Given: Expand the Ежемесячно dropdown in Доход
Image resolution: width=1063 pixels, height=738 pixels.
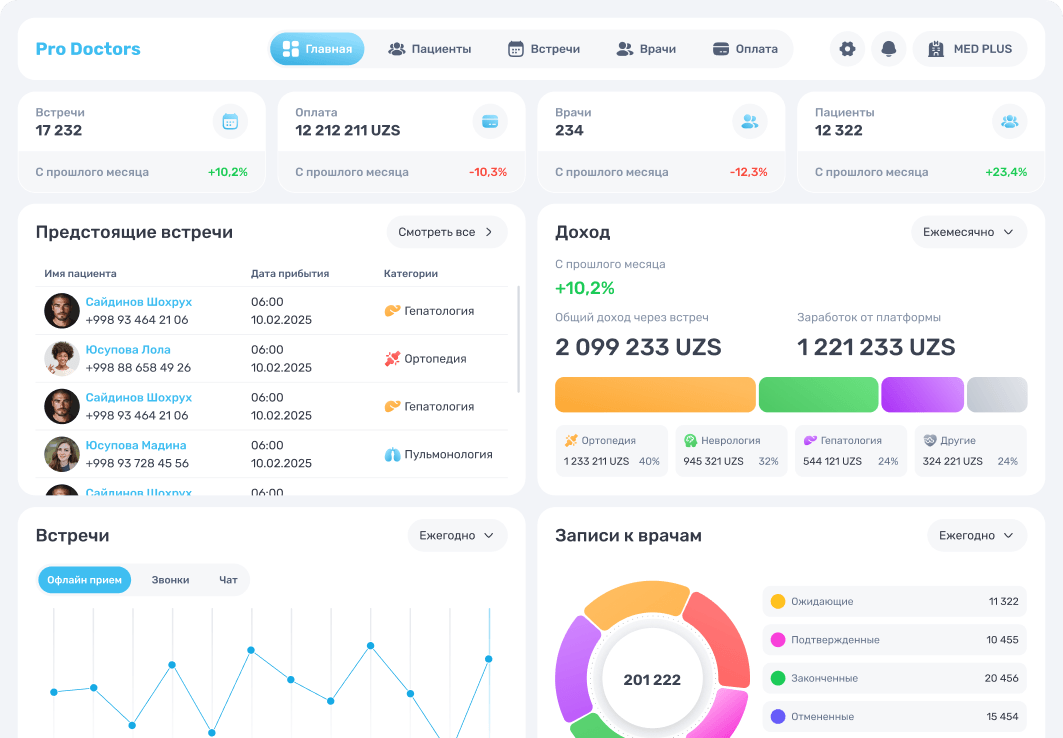Looking at the screenshot, I should [x=969, y=232].
